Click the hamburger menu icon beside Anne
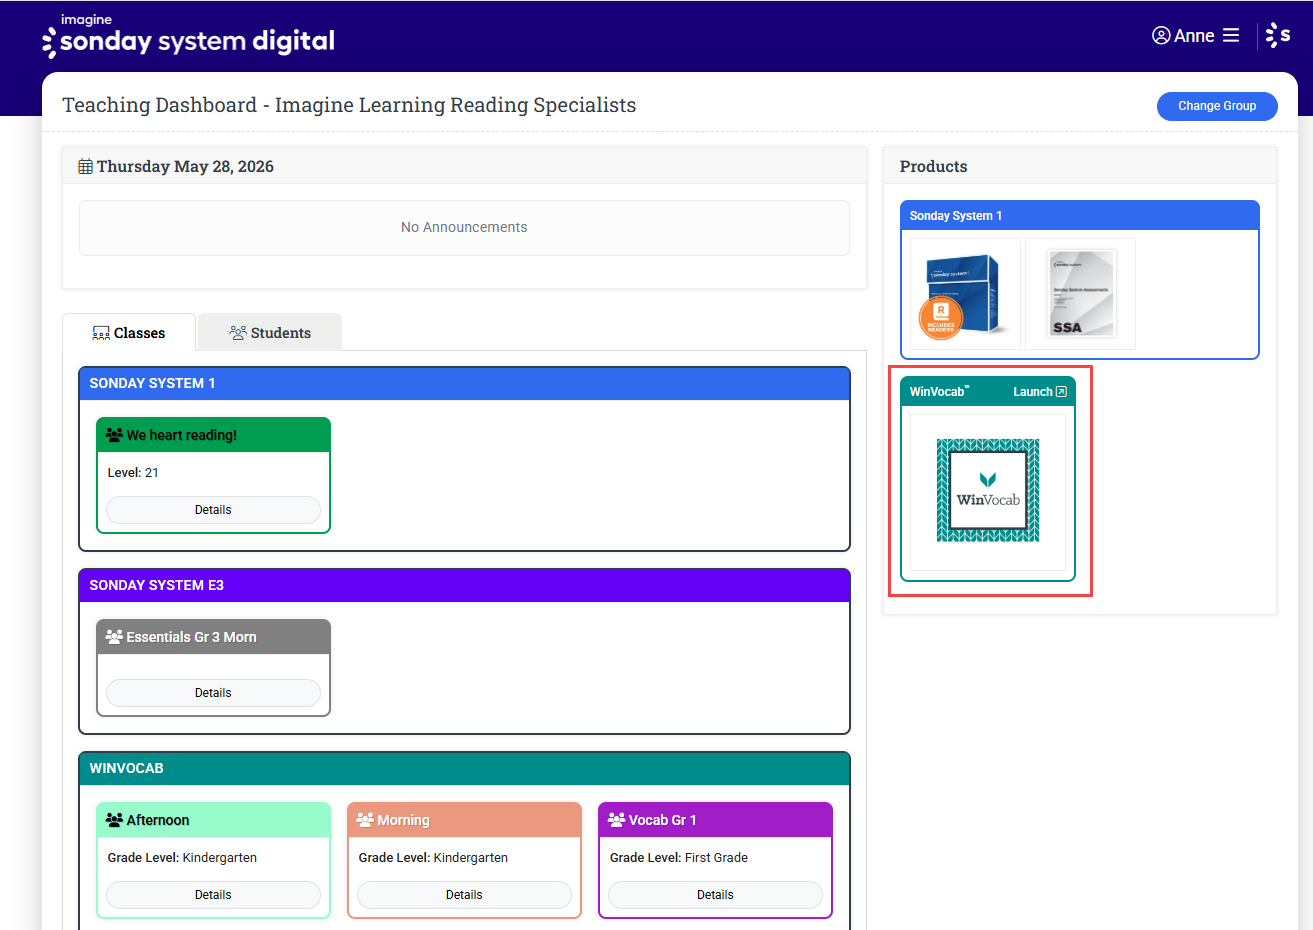Image resolution: width=1313 pixels, height=930 pixels. [x=1231, y=35]
